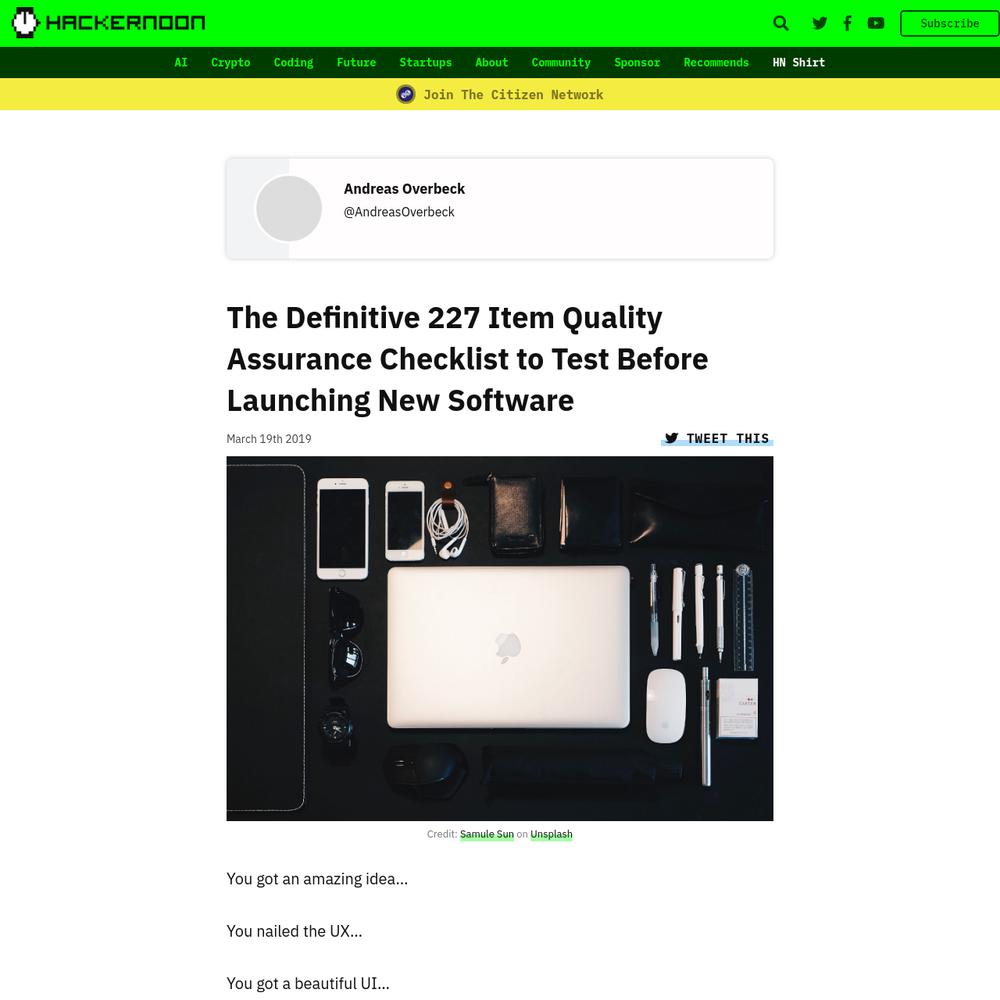Open the HN Shirt link
The height and width of the screenshot is (1000, 1000).
point(798,62)
